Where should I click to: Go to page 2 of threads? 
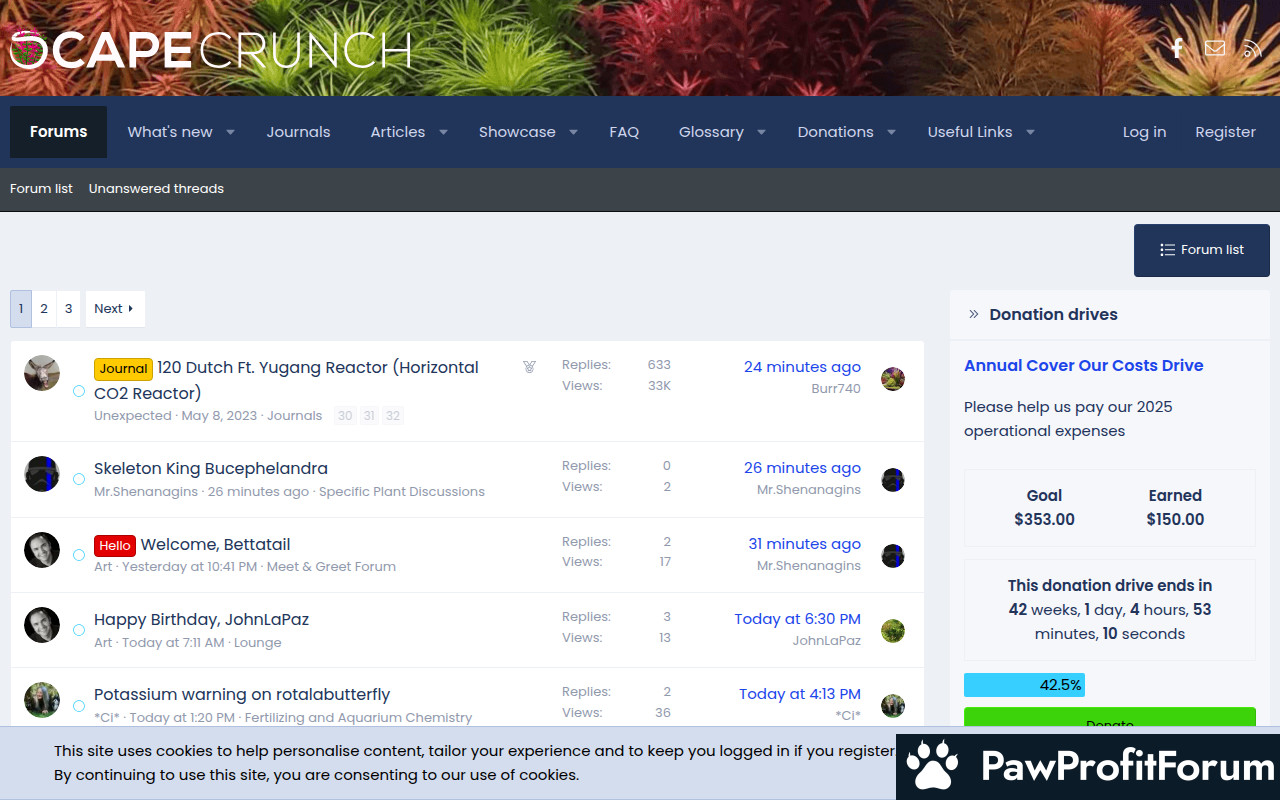pyautogui.click(x=44, y=309)
